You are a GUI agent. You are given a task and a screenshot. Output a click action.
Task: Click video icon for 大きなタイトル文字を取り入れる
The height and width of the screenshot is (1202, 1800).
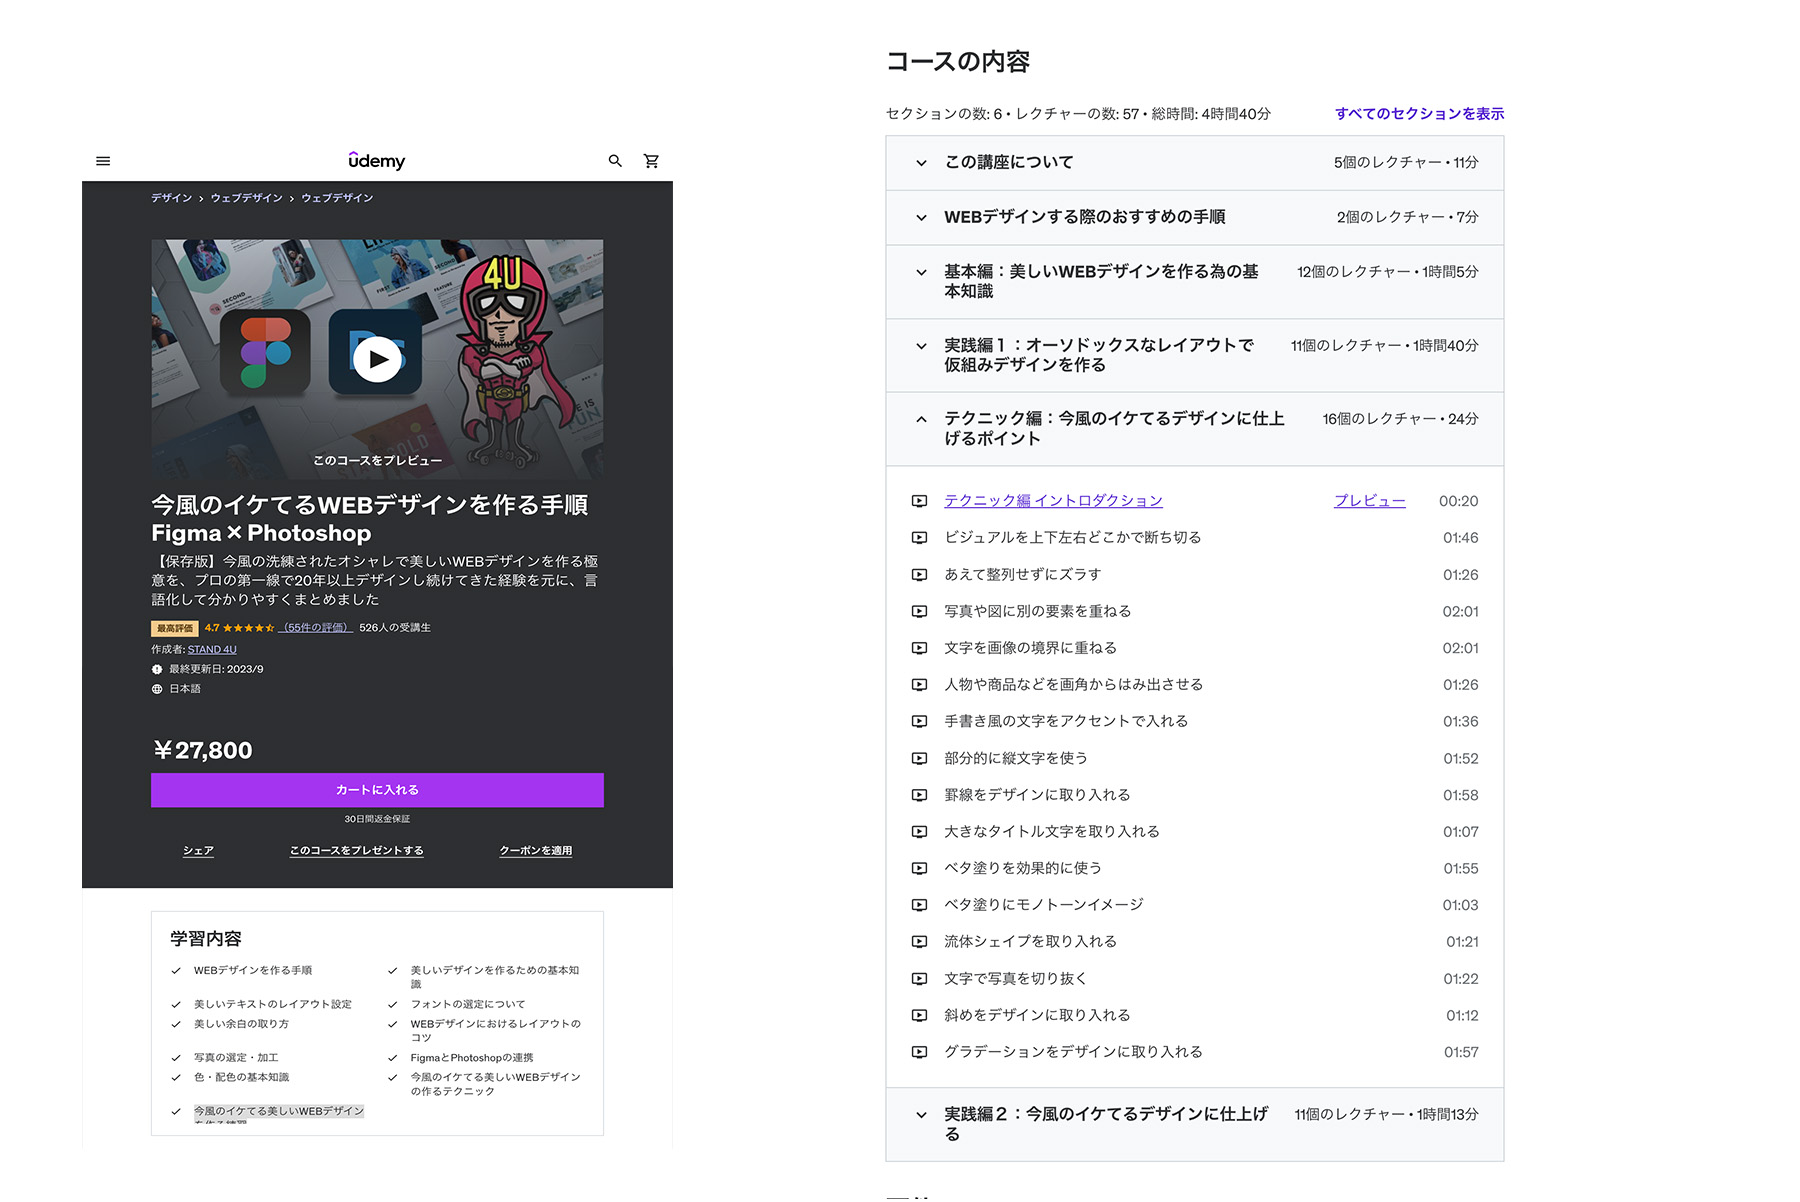point(919,831)
